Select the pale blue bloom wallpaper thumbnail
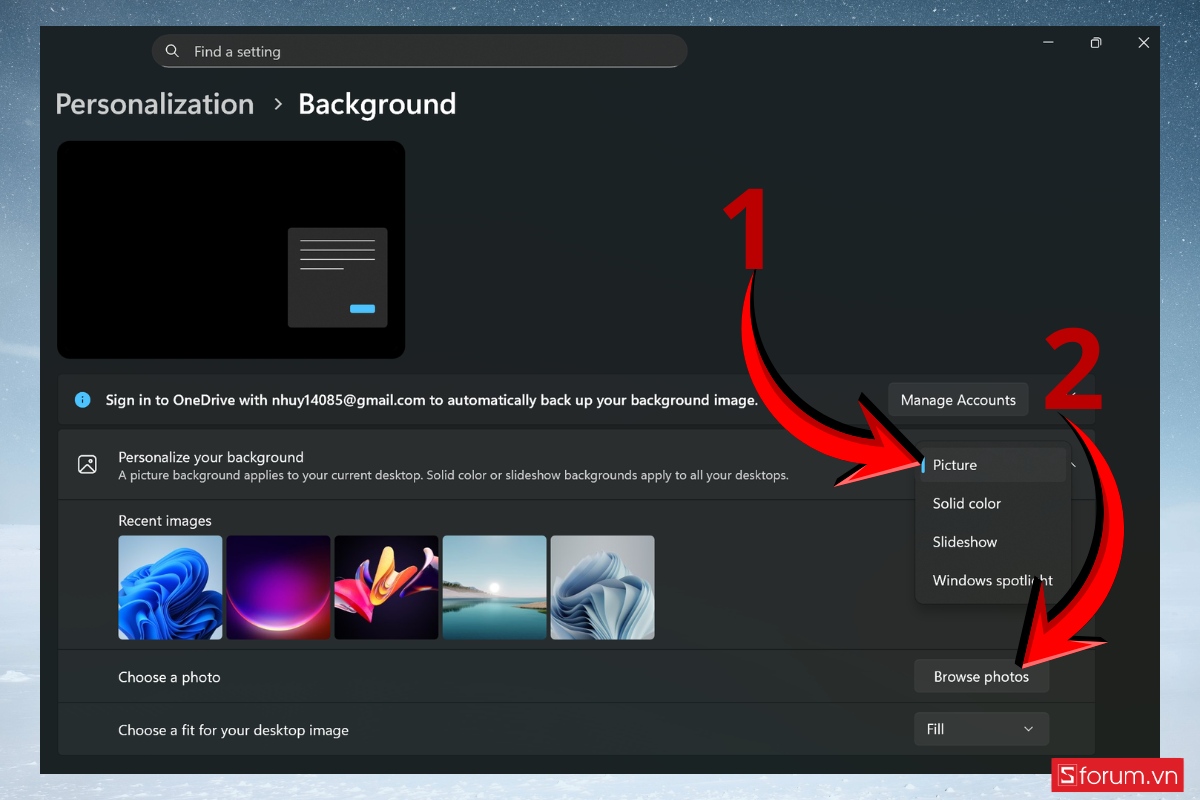 [603, 587]
